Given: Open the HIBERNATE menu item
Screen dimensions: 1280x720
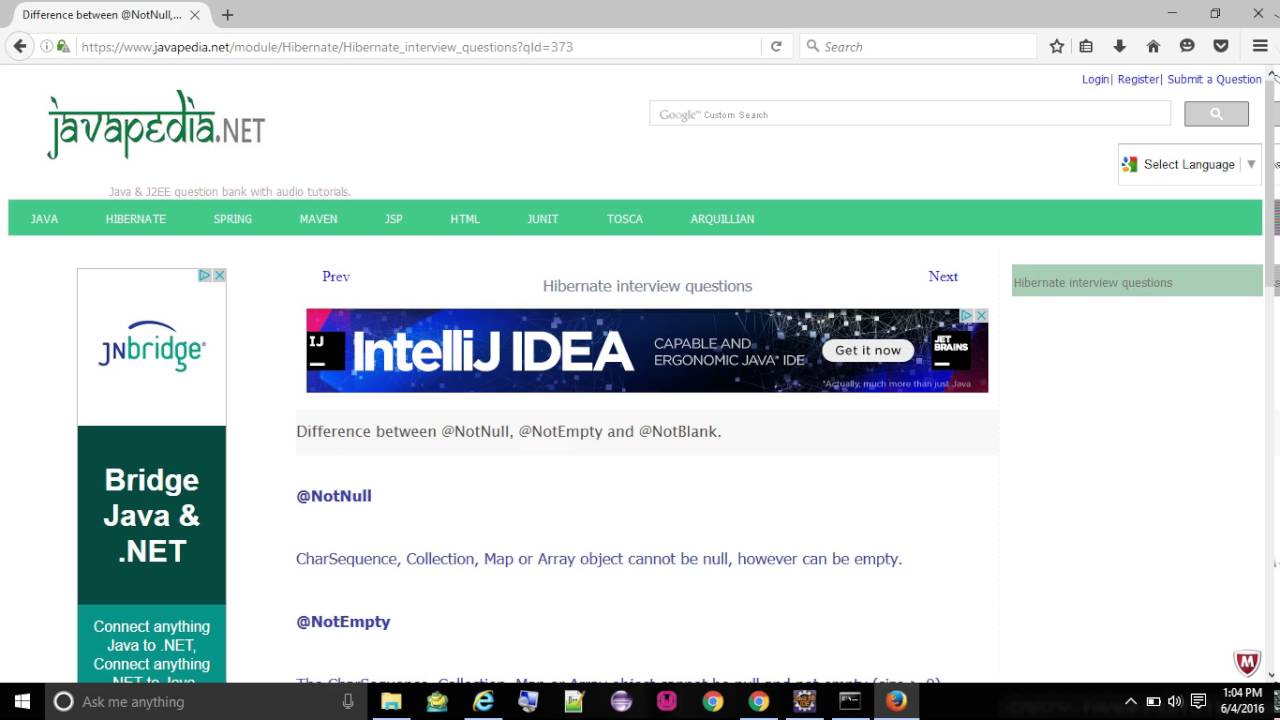Looking at the screenshot, I should (136, 218).
